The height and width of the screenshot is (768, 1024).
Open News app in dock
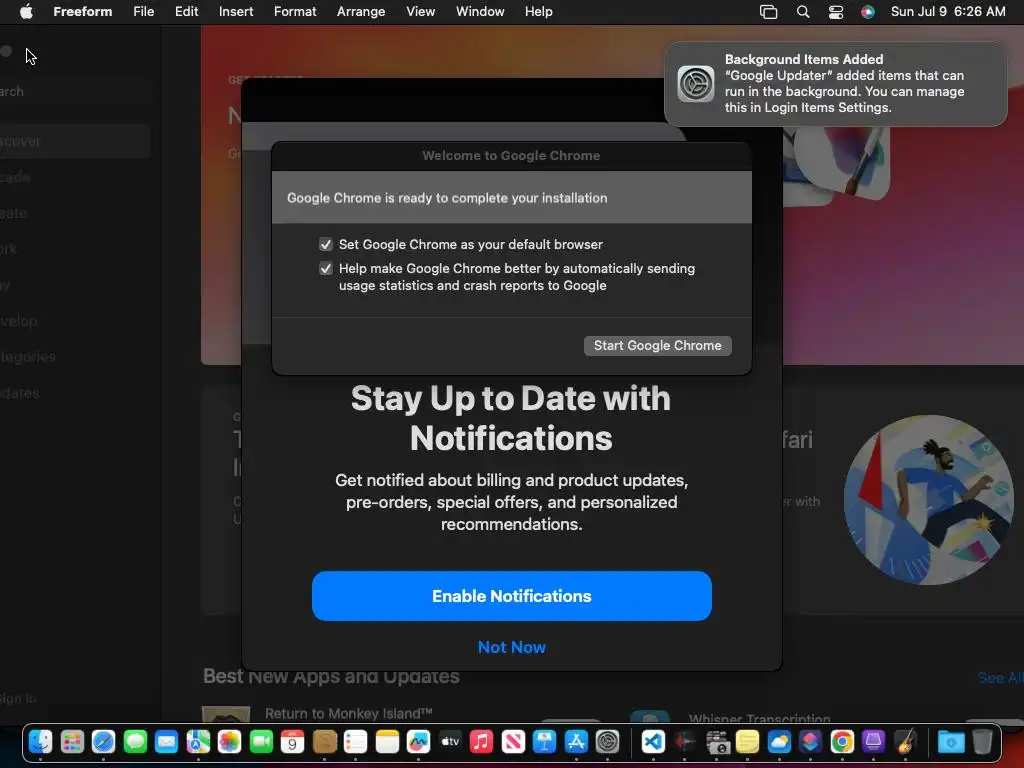point(513,742)
